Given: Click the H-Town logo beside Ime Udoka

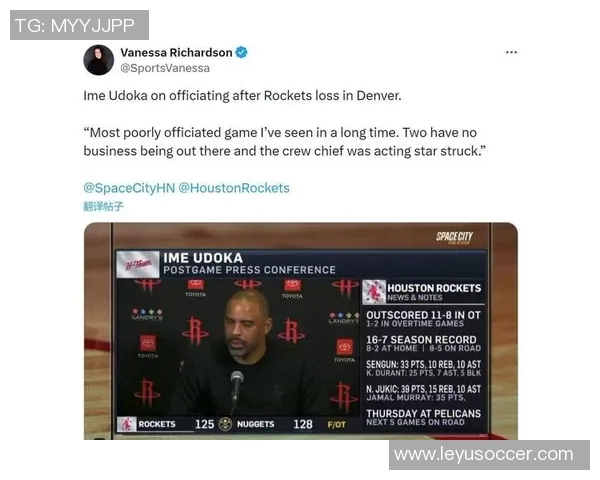Looking at the screenshot, I should 138,264.
